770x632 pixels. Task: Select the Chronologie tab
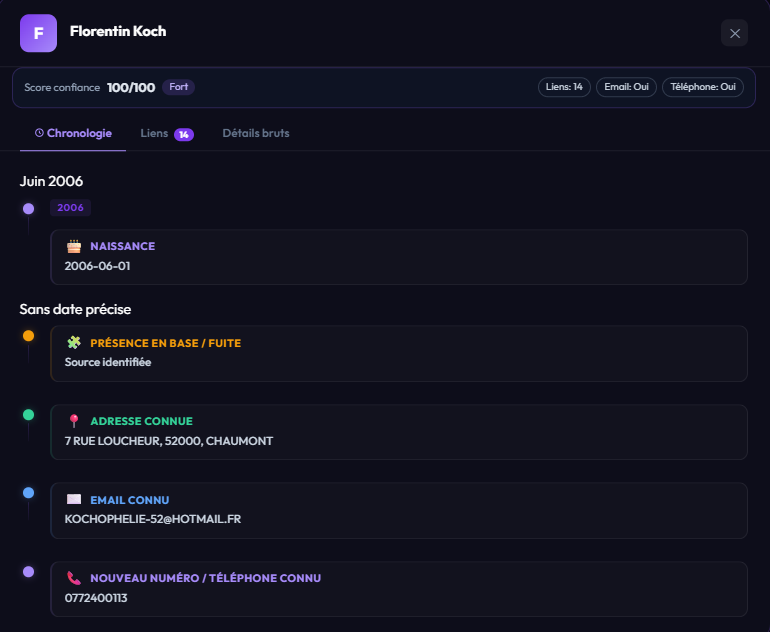tap(73, 134)
